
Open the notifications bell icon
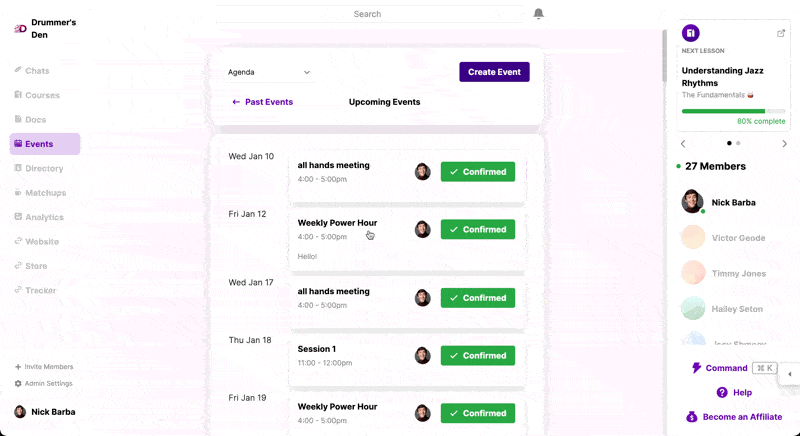pyautogui.click(x=538, y=13)
